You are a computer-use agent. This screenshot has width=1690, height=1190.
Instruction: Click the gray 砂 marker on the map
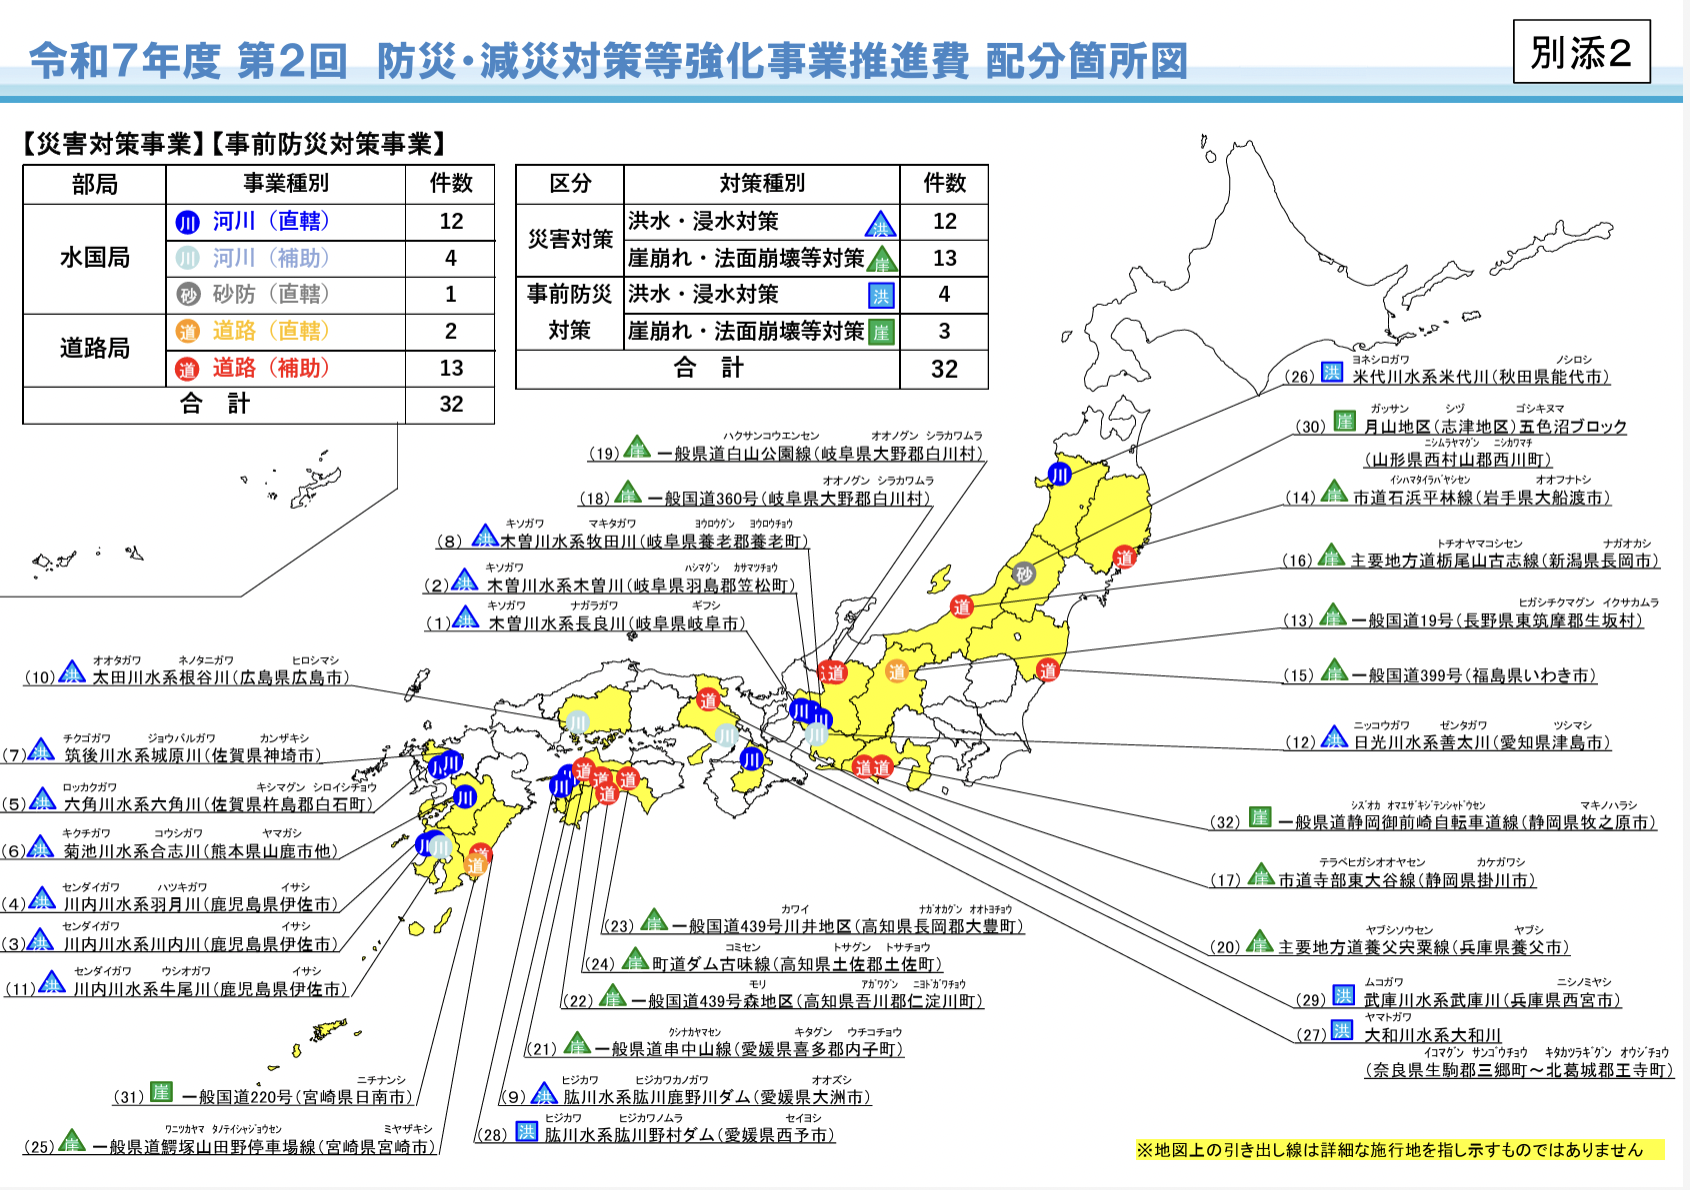pyautogui.click(x=1023, y=573)
